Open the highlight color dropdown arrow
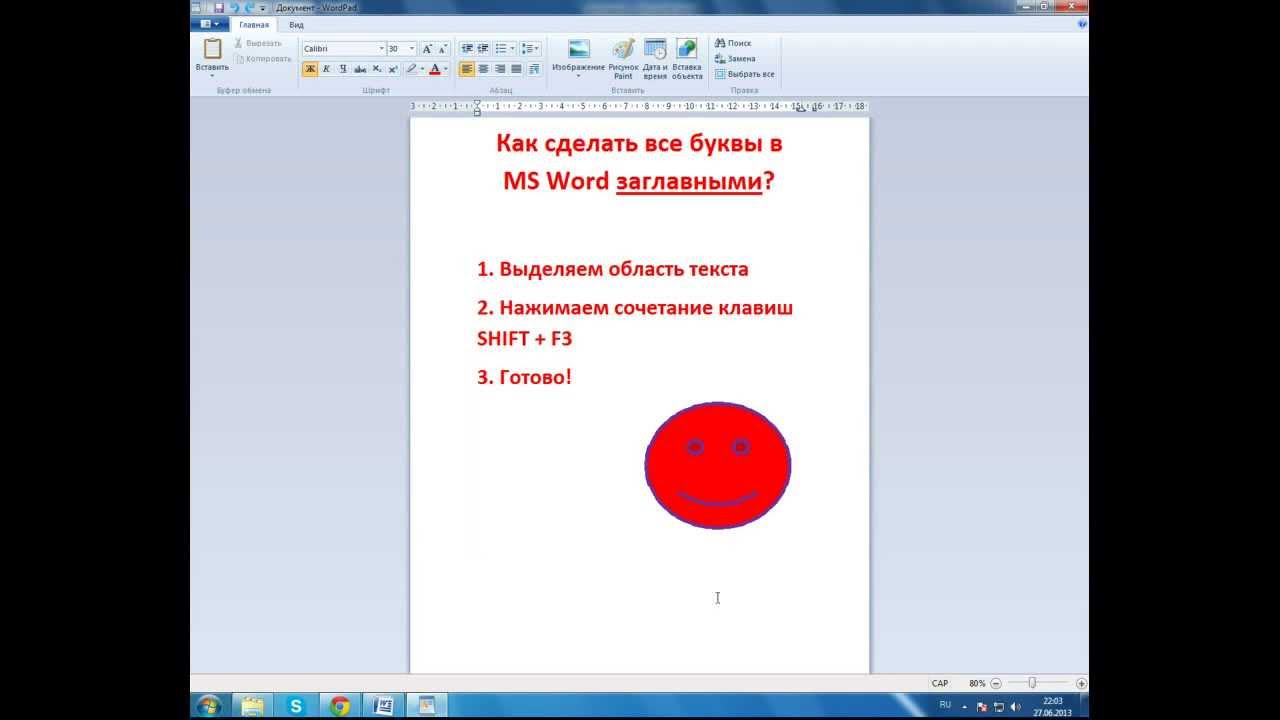 click(422, 69)
